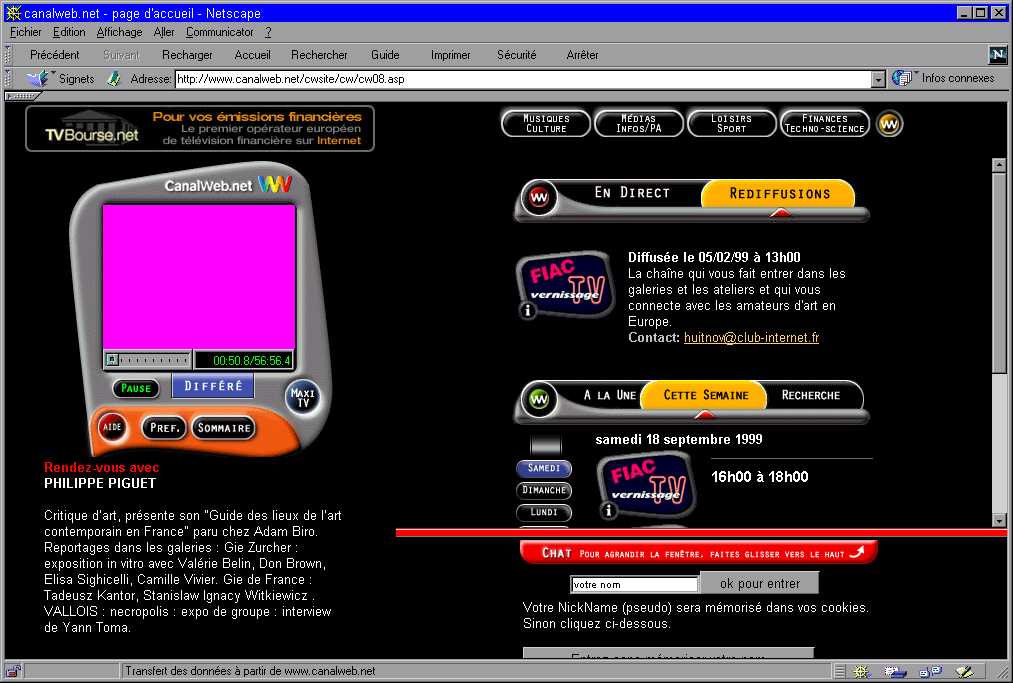
Task: Open the Musiques Culture category
Action: pos(546,123)
